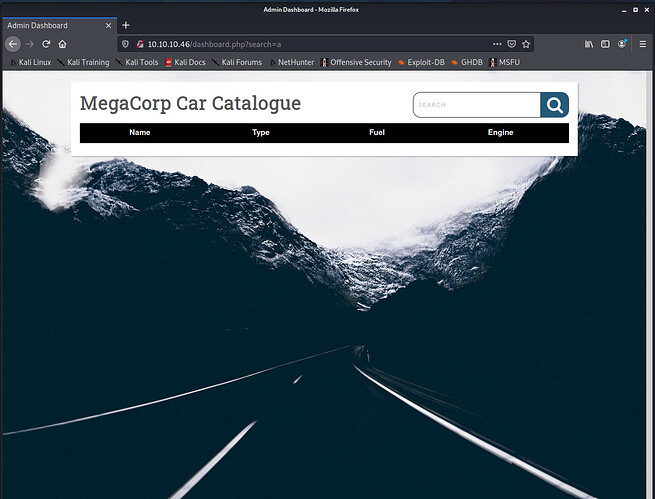Click the Name column header
The height and width of the screenshot is (499, 655).
(140, 132)
